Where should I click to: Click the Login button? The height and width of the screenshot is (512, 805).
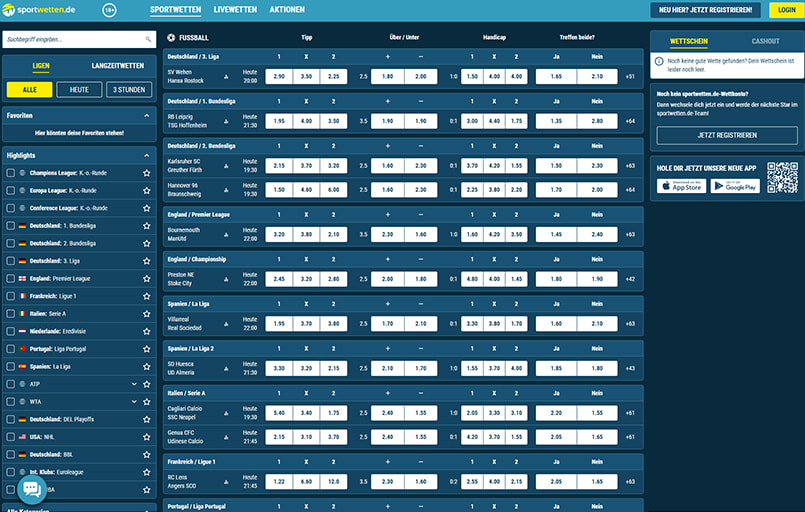pyautogui.click(x=786, y=10)
